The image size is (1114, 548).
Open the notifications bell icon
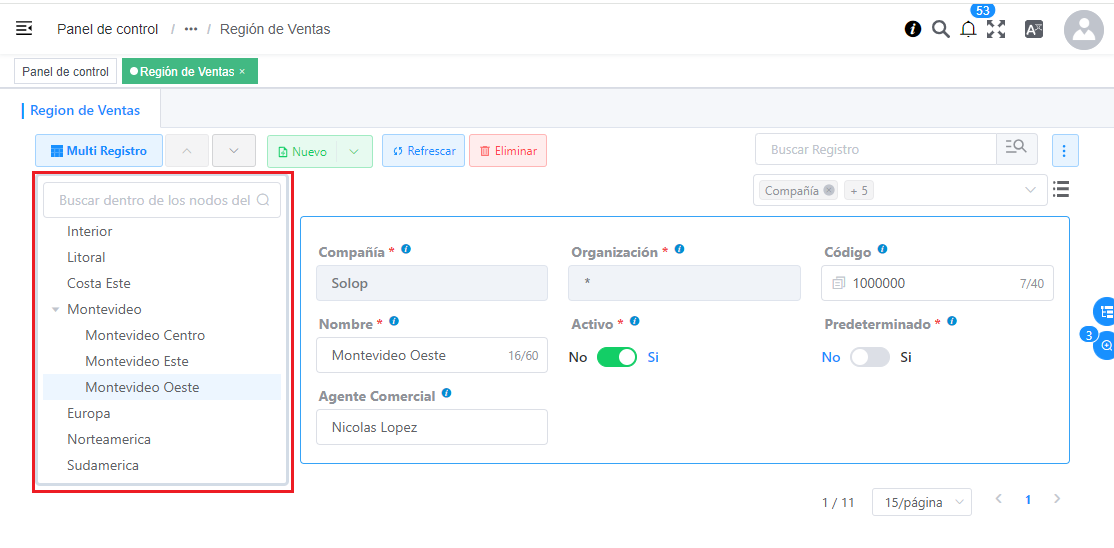point(968,29)
